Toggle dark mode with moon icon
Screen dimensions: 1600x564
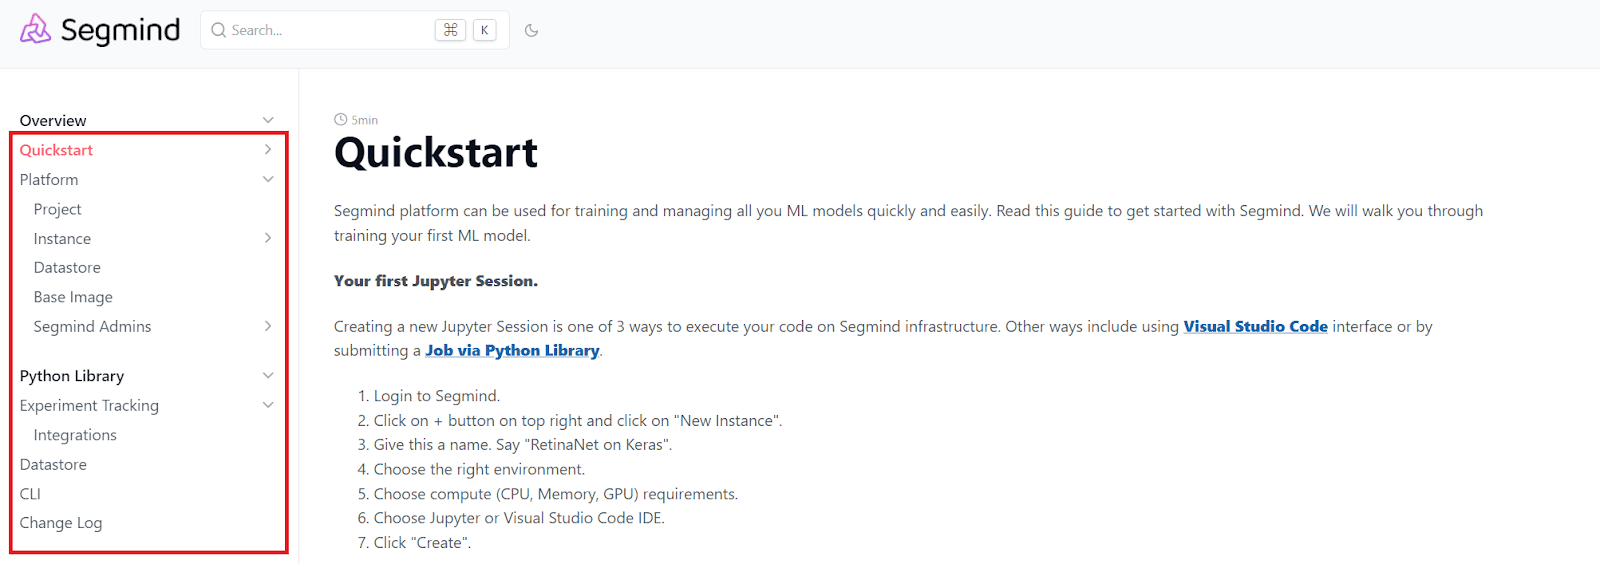(531, 30)
